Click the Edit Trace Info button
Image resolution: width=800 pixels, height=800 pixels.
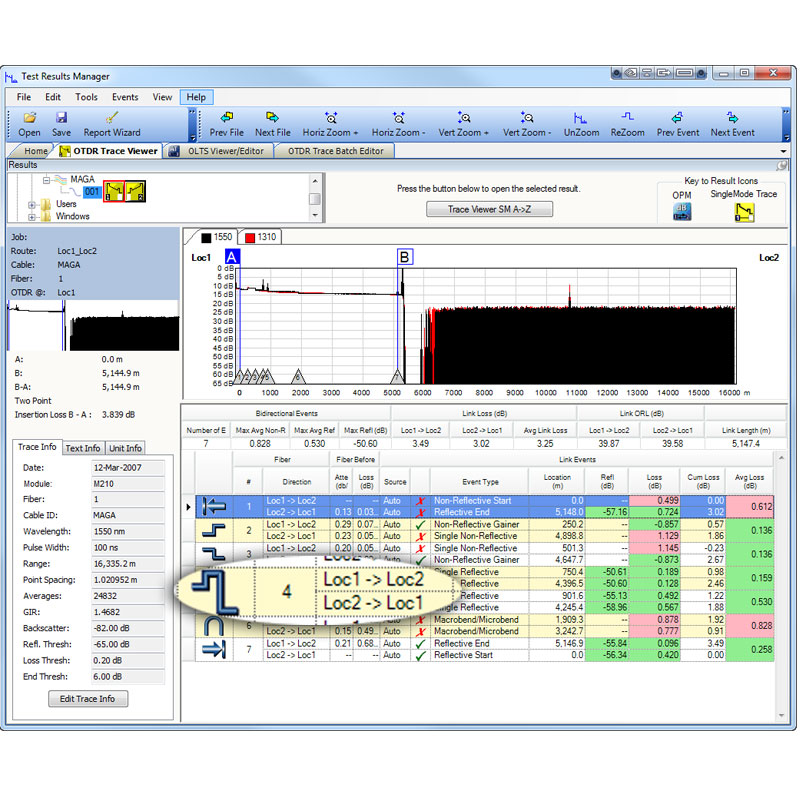pyautogui.click(x=88, y=699)
